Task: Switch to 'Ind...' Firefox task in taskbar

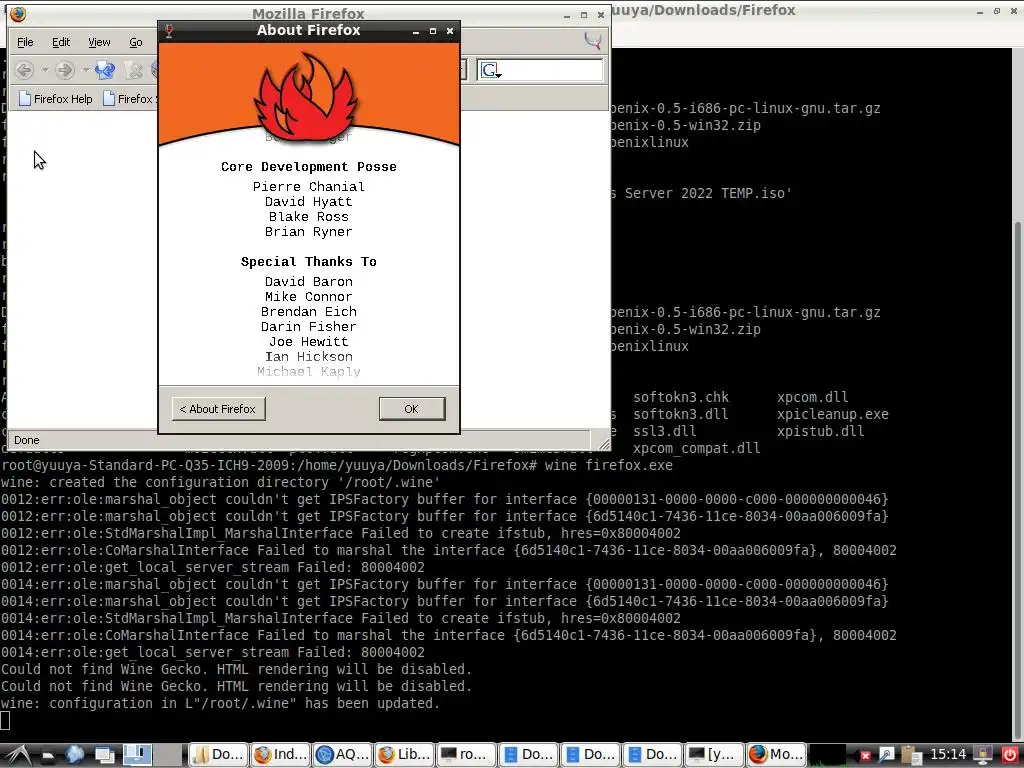Action: click(281, 755)
